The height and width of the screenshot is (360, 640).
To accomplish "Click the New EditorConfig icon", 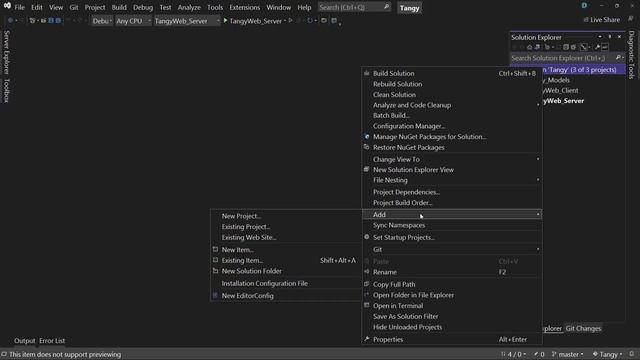I will pyautogui.click(x=215, y=295).
